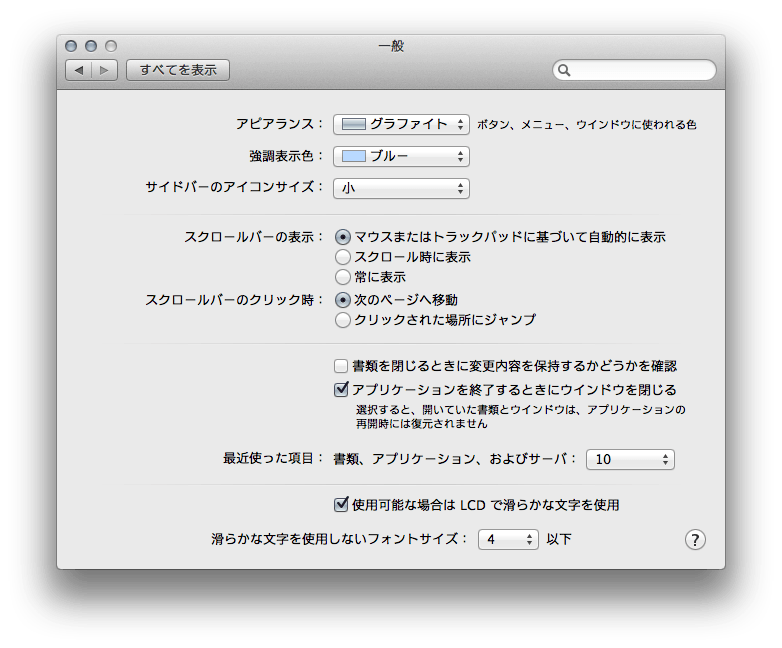Screen dimensions: 782x648
Task: Click the blue swatch in 強調表示色
Action: [354, 156]
